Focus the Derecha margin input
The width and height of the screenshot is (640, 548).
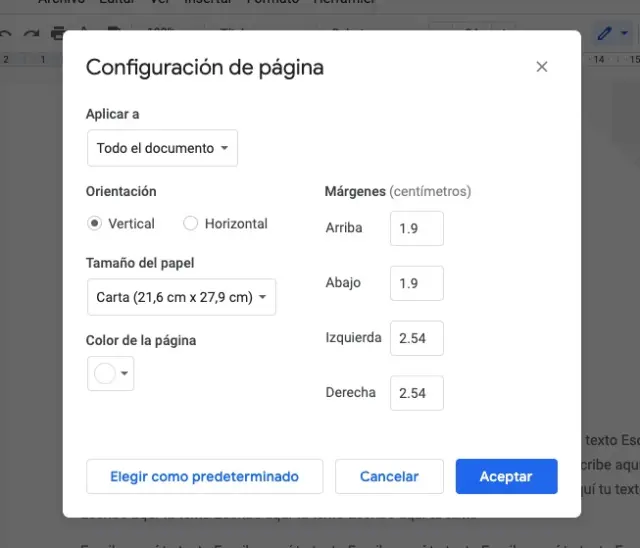tap(416, 393)
